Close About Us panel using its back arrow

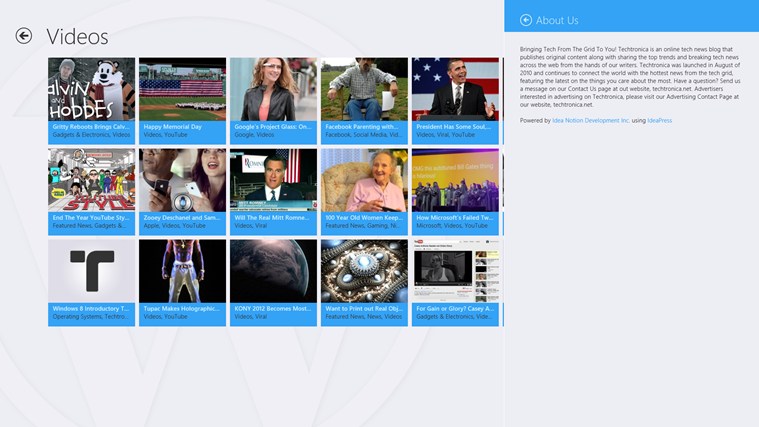526,20
